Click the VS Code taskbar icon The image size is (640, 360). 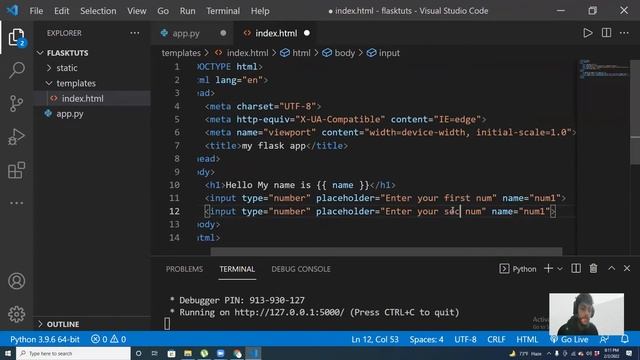point(253,353)
